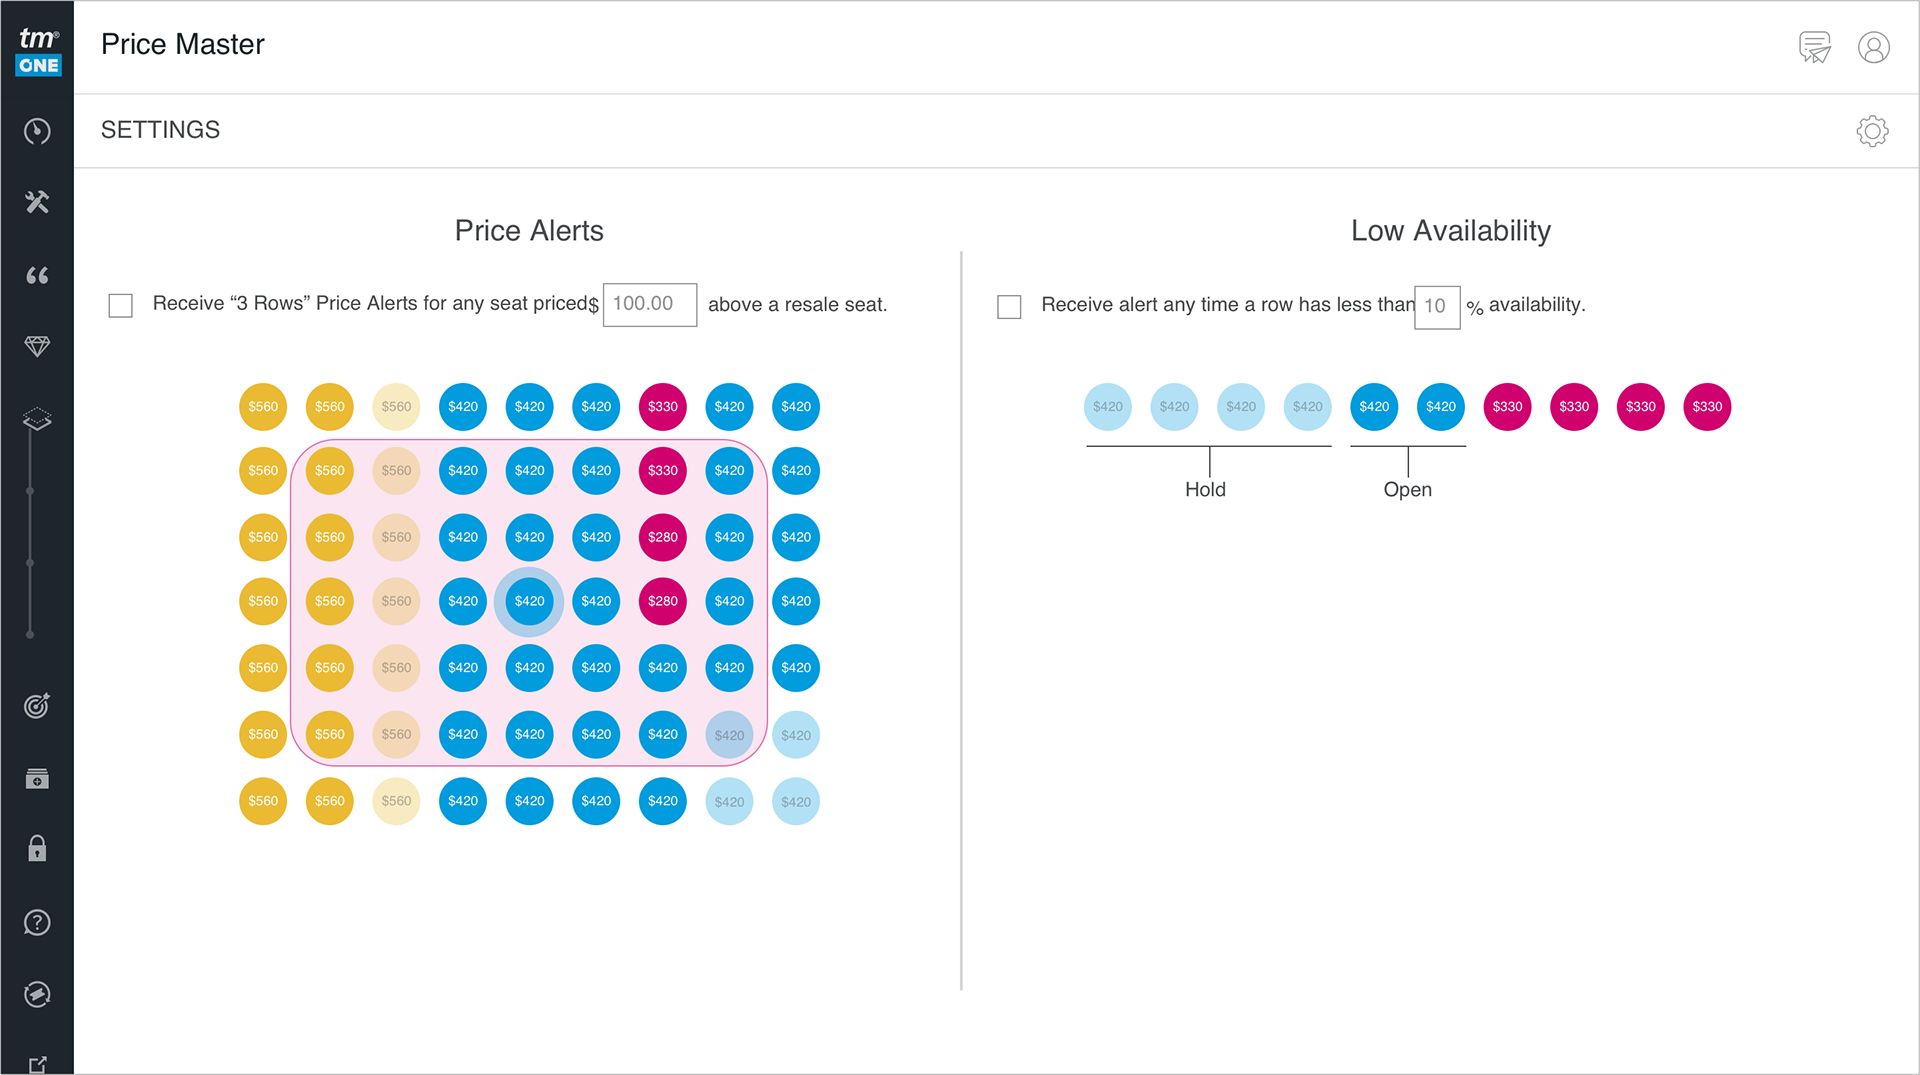
Task: Open the help question mark icon
Action: pyautogui.click(x=37, y=922)
